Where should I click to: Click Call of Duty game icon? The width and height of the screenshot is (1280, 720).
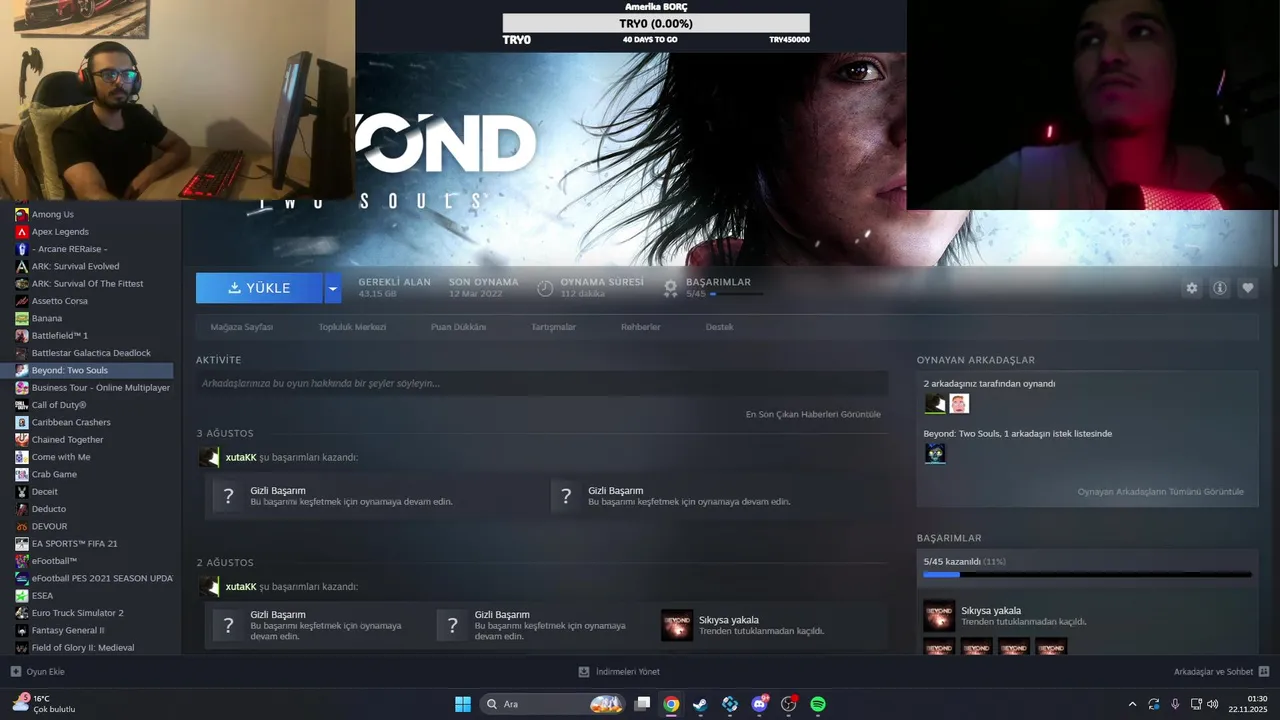(x=22, y=405)
